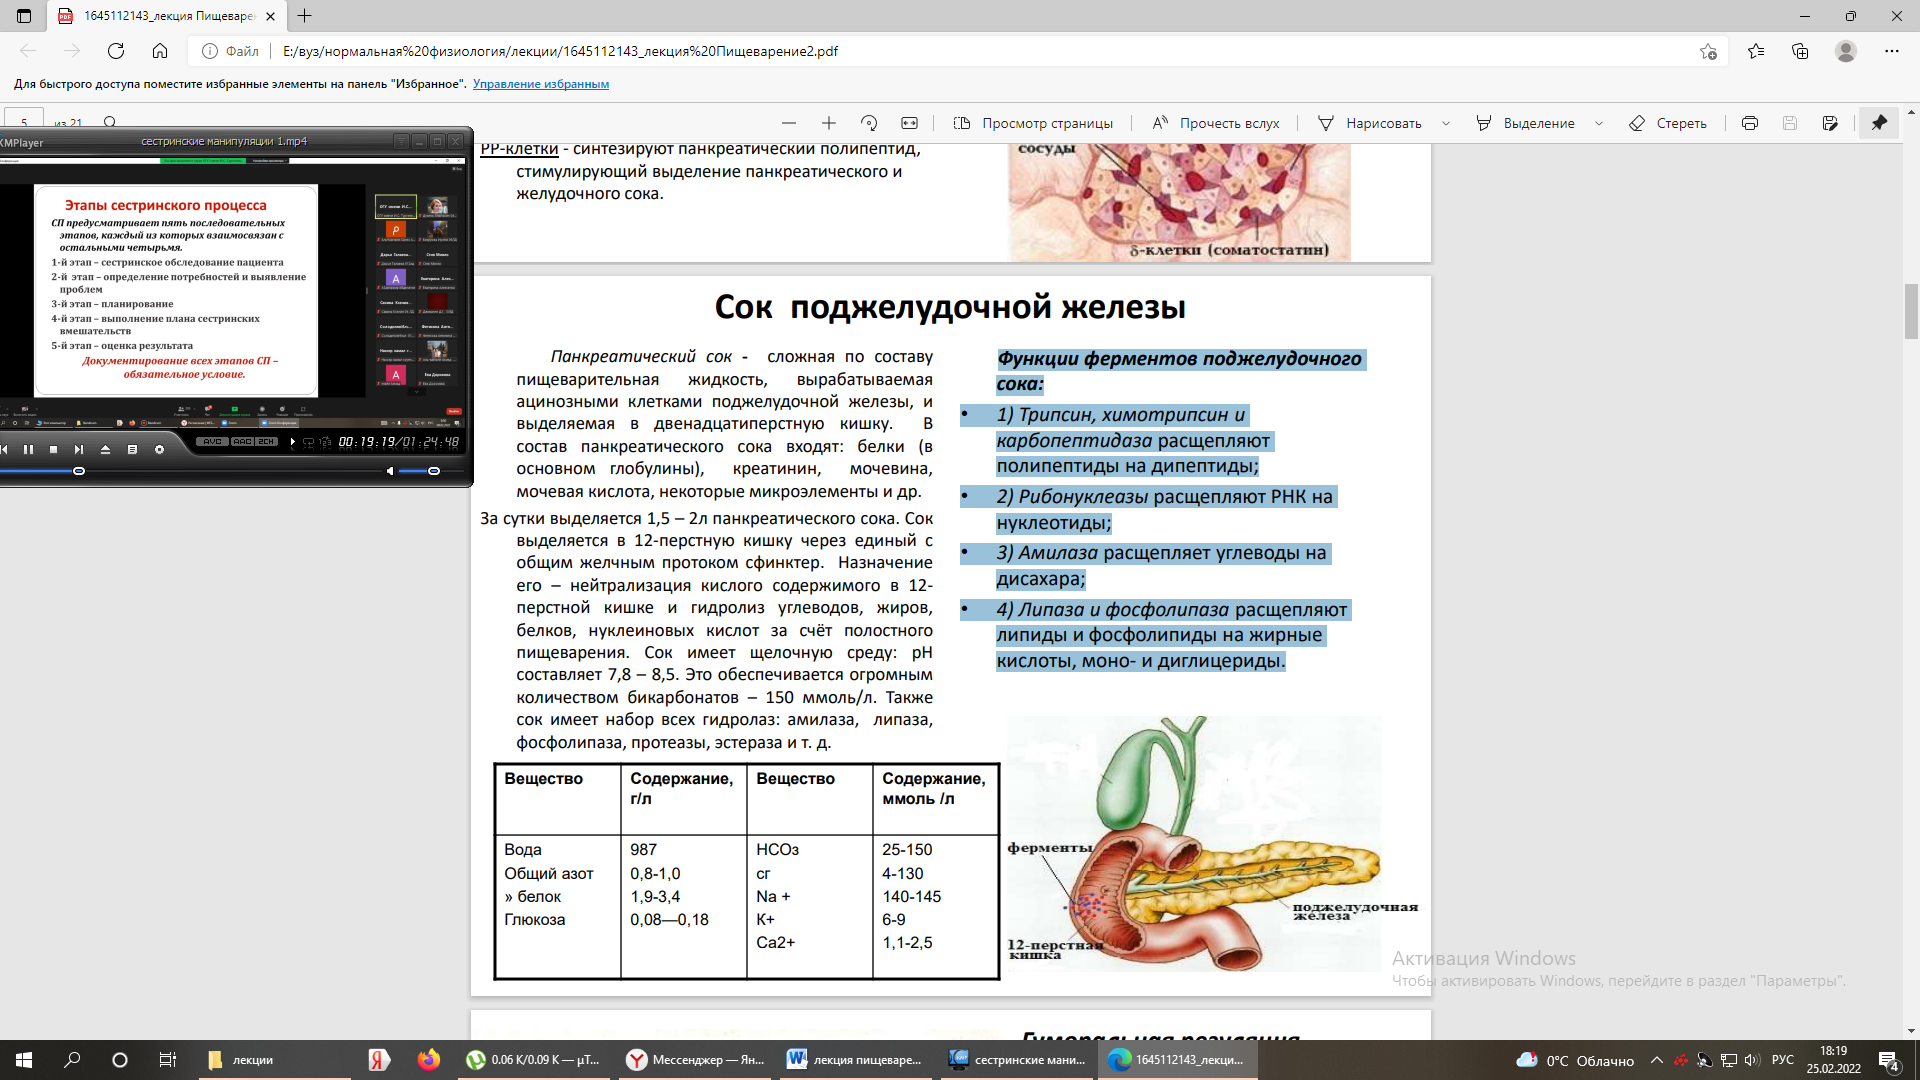This screenshot has height=1080, width=1920.
Task: Toggle KMPlayer repeat mode
Action: pos(308,442)
